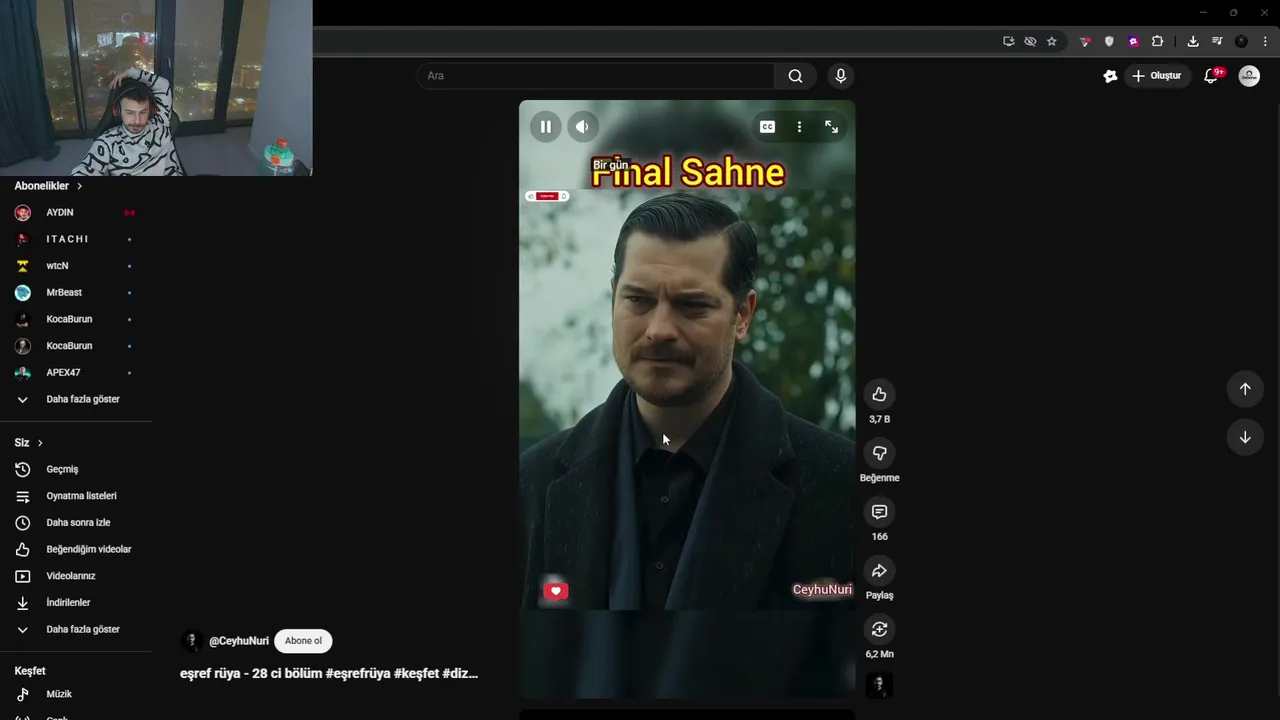Go to next Short with down arrow
The image size is (1280, 720).
(x=1245, y=437)
